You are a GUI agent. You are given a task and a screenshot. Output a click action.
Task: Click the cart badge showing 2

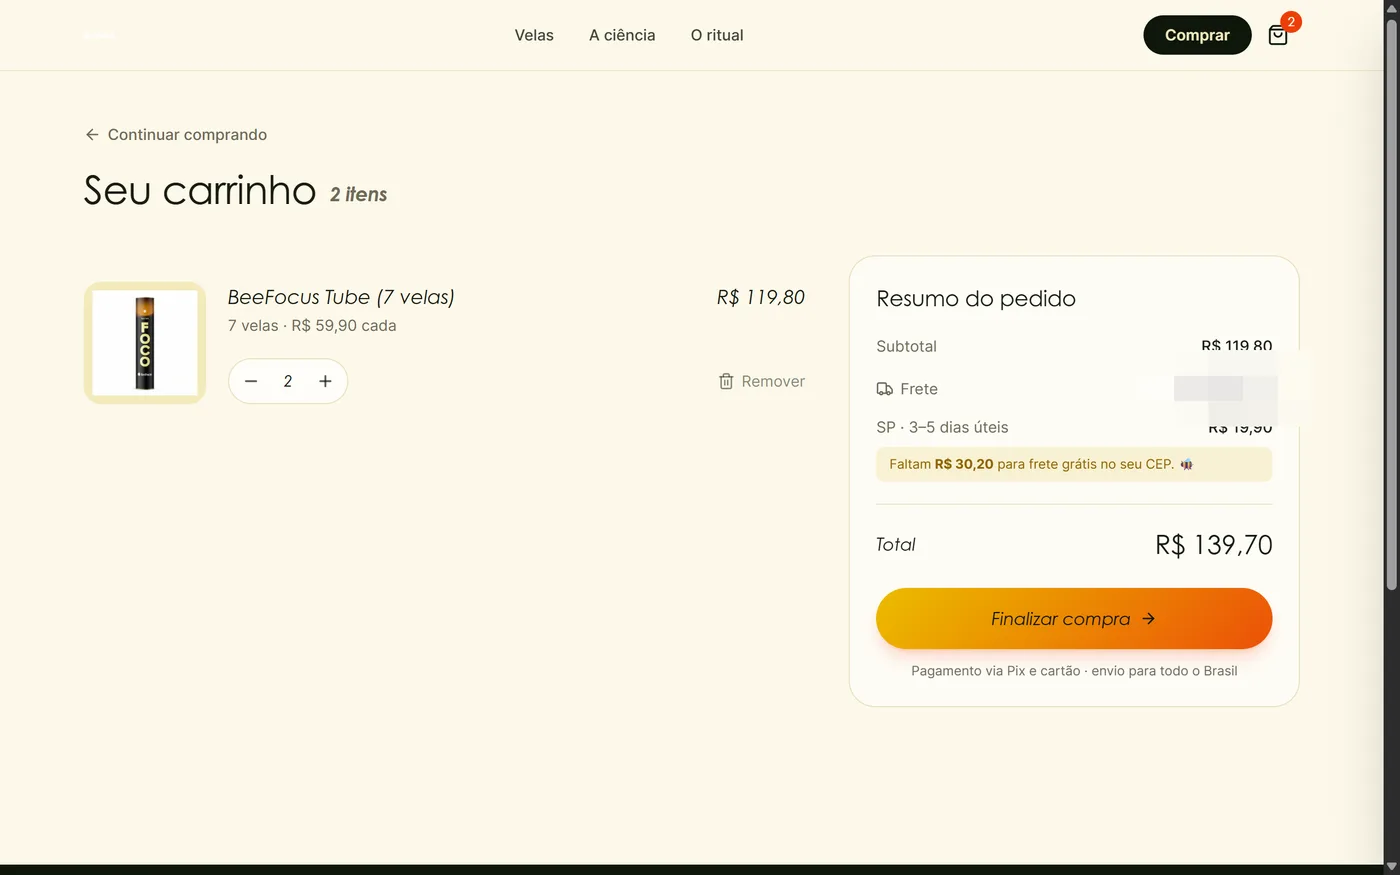click(1291, 21)
